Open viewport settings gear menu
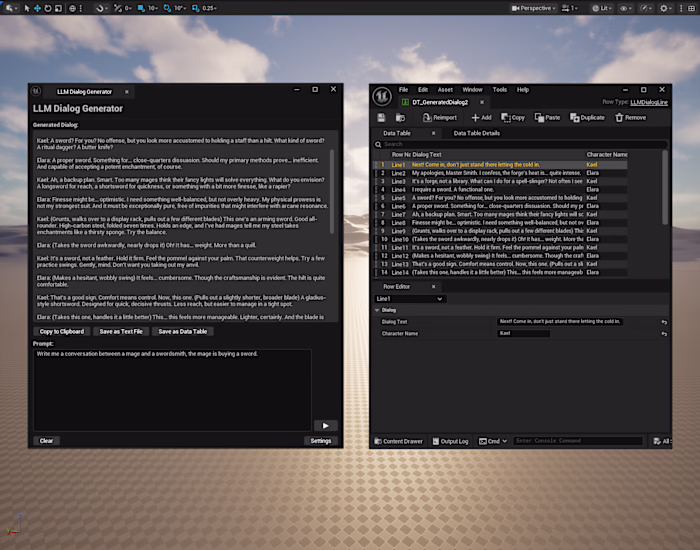Image resolution: width=700 pixels, height=550 pixels. tap(666, 8)
